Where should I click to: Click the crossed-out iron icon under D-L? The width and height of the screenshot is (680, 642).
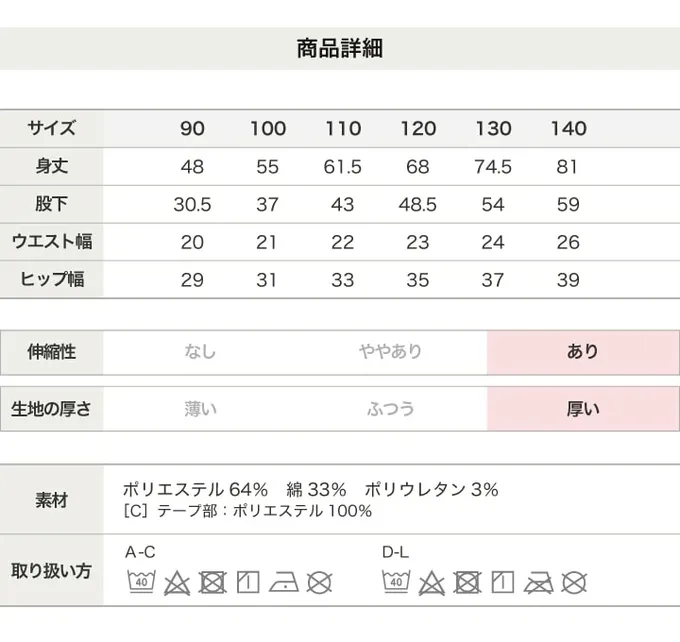click(x=539, y=581)
